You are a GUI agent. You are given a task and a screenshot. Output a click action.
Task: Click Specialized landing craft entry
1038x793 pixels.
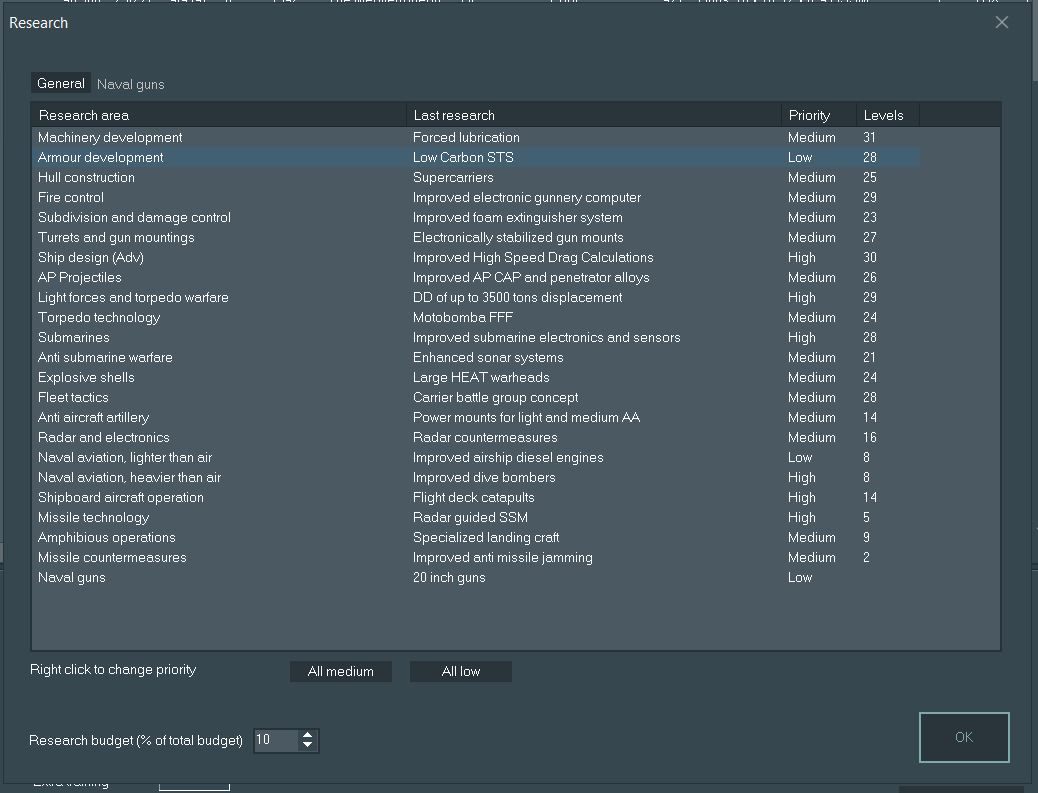pyautogui.click(x=486, y=537)
